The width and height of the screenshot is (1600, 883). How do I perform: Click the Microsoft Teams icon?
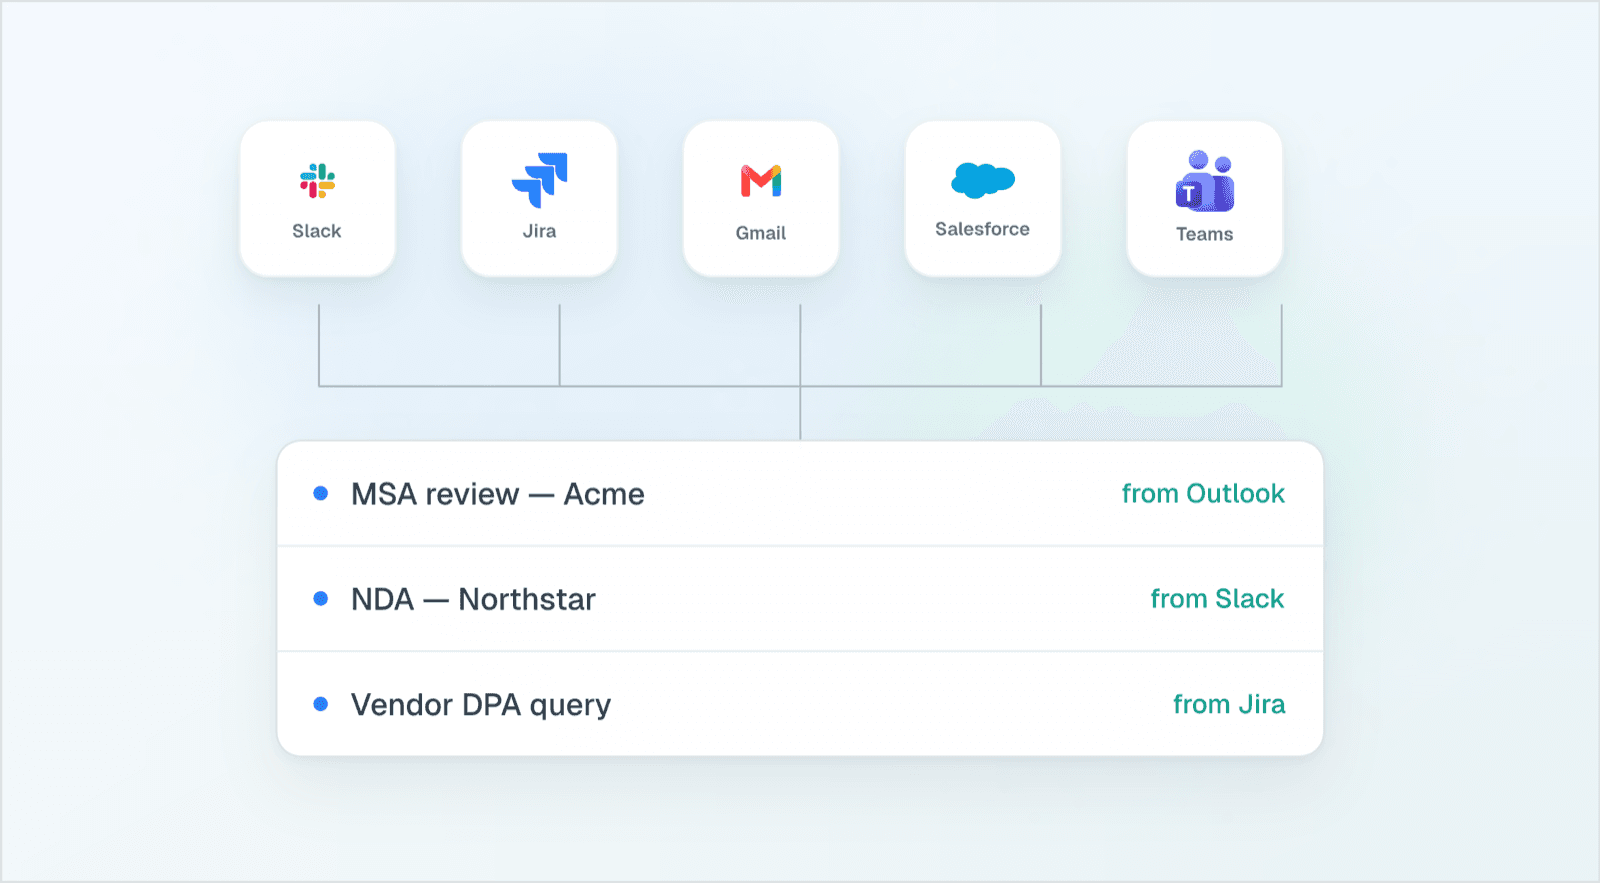click(1205, 181)
